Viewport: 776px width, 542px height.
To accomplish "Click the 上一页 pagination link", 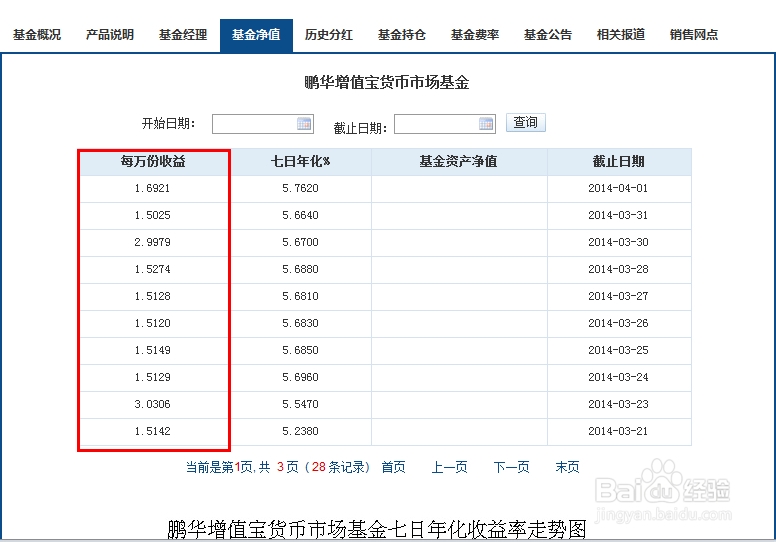I will pyautogui.click(x=449, y=467).
